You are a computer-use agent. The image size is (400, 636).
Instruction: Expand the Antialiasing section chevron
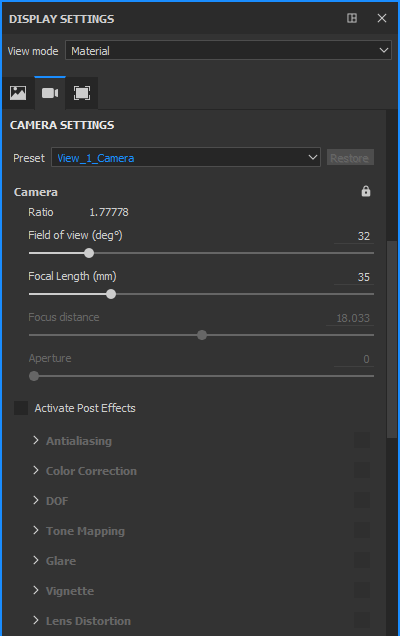[36, 440]
